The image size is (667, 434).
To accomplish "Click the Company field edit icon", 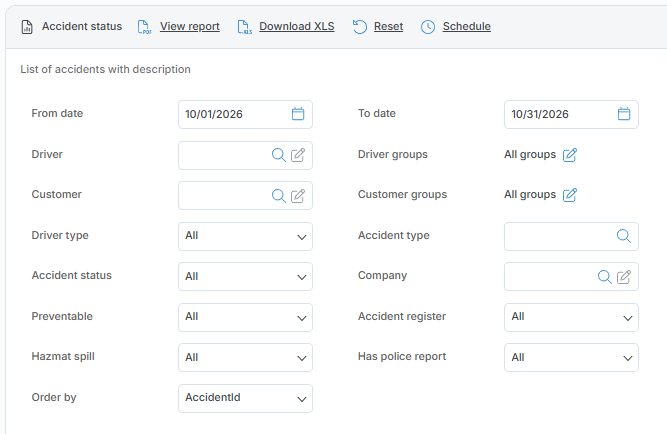I will tap(624, 277).
